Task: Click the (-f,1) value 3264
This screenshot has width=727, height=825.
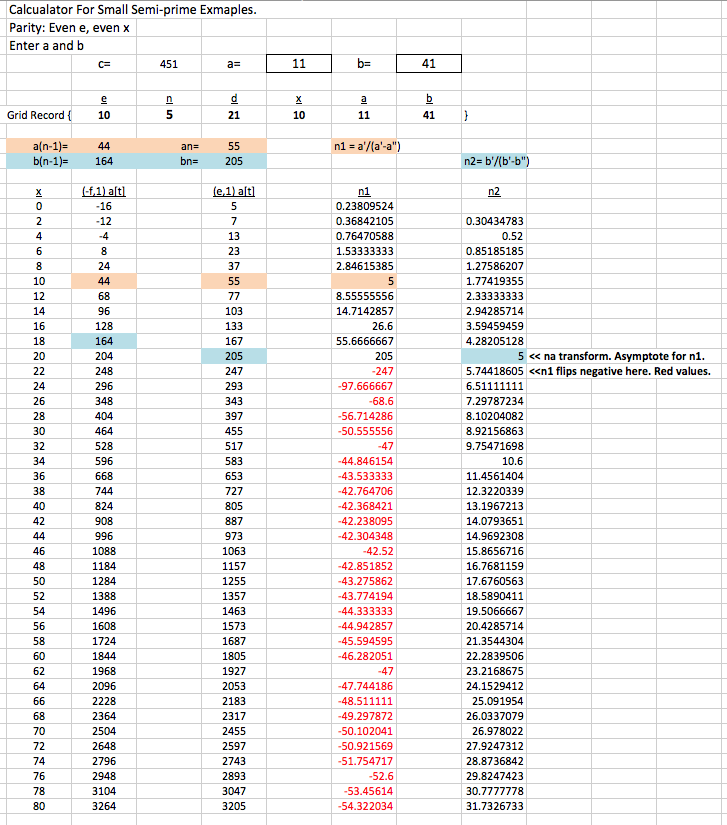Action: (104, 806)
